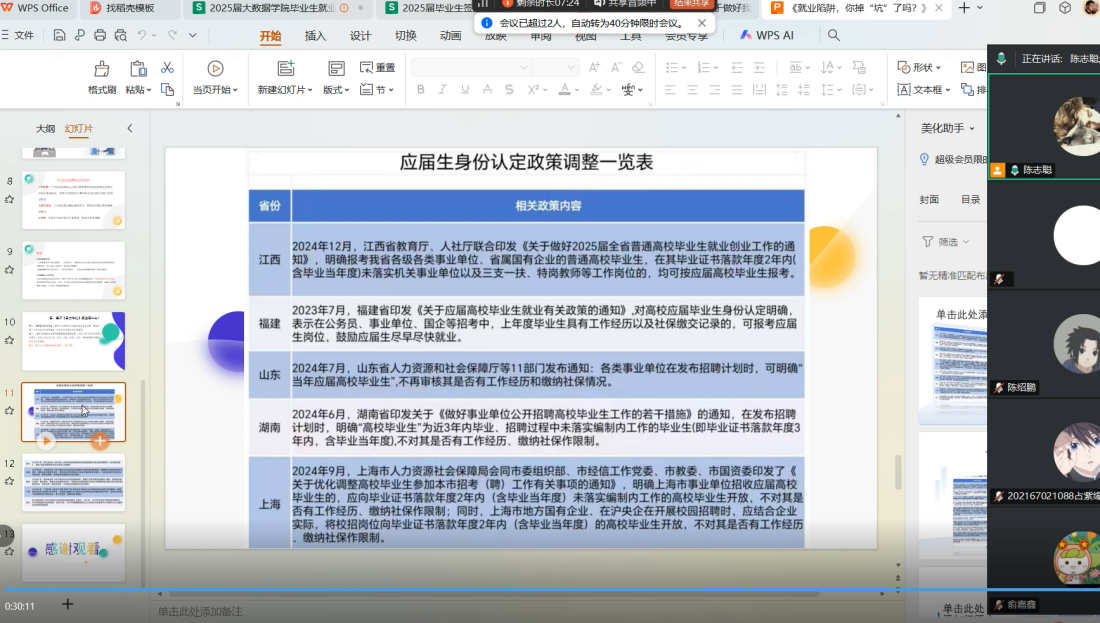Click the clear formatting eraser icon
This screenshot has width=1100, height=623.
pos(638,67)
